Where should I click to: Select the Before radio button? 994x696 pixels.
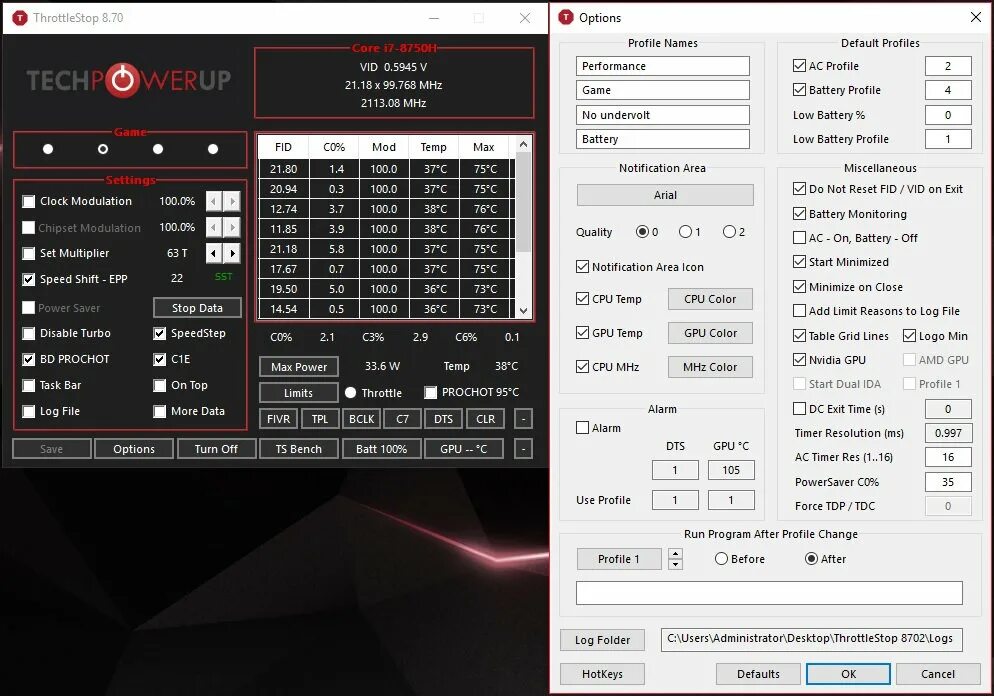tap(721, 559)
